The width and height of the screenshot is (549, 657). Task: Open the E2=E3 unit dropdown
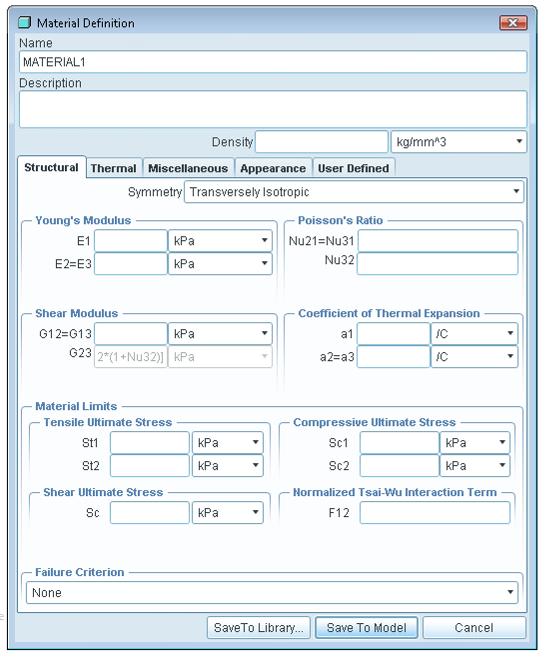point(220,264)
